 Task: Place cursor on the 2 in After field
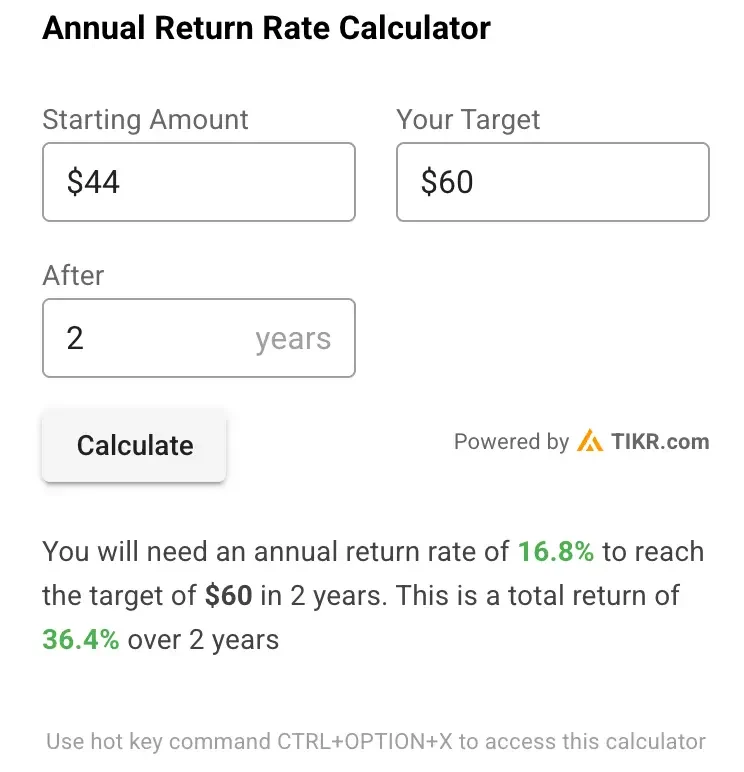pyautogui.click(x=75, y=338)
